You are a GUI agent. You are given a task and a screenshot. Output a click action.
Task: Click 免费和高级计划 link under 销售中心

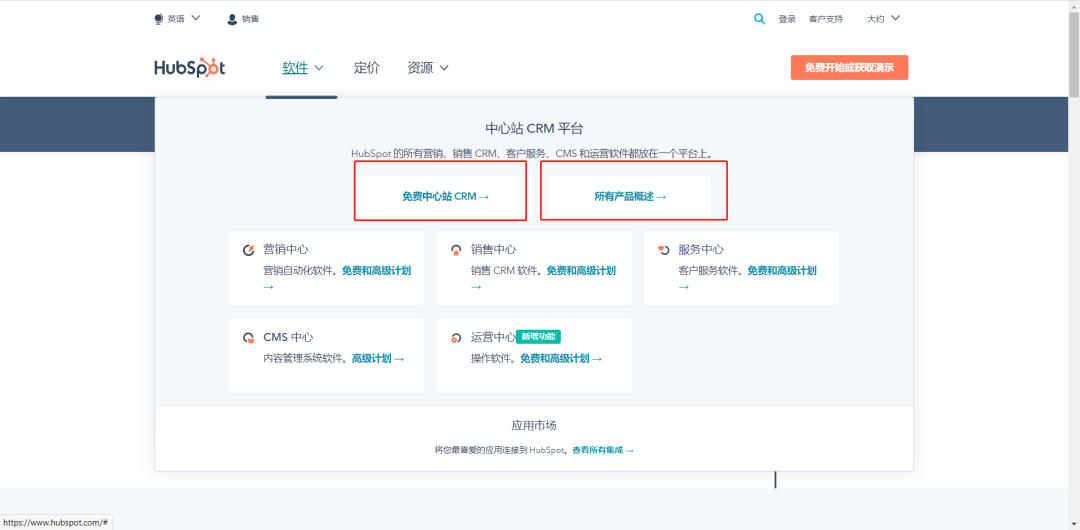coord(581,270)
